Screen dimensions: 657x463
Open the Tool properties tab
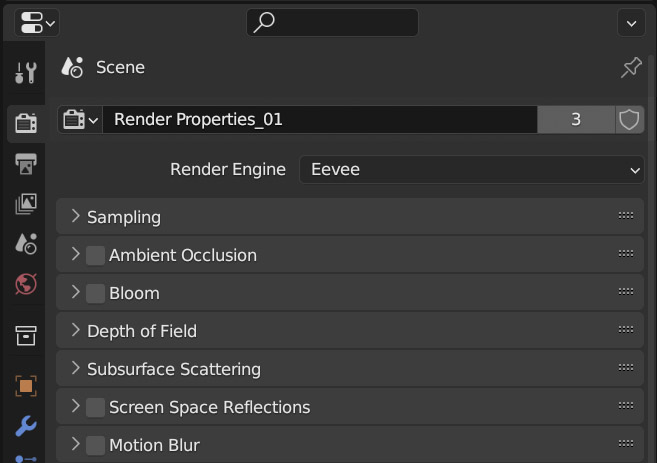26,73
